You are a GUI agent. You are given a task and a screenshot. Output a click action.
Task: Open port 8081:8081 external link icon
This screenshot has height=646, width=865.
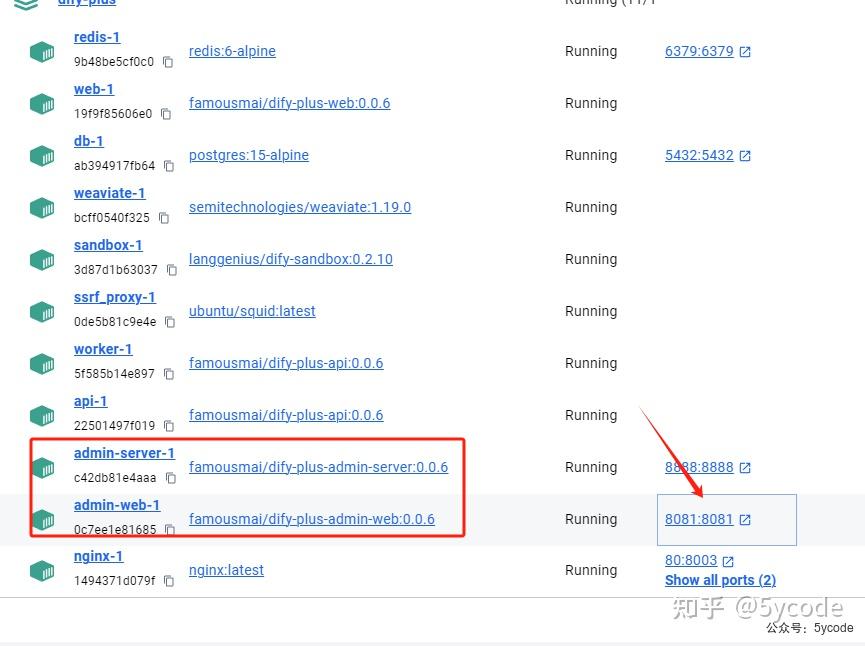pos(745,520)
